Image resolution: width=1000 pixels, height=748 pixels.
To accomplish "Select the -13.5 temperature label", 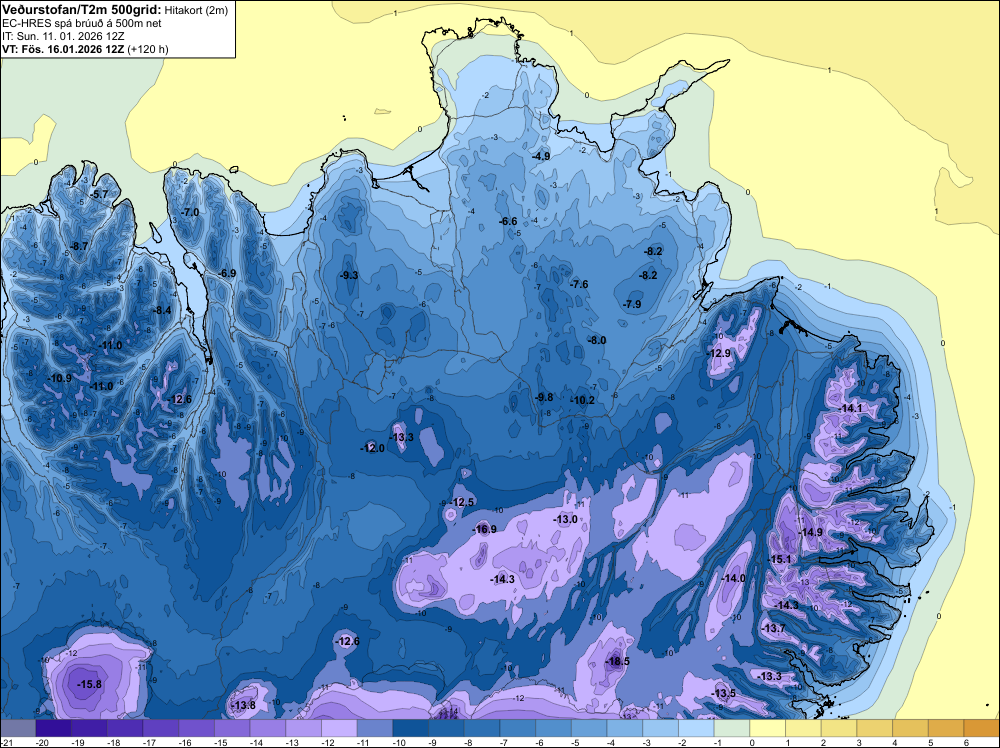I will (x=724, y=693).
